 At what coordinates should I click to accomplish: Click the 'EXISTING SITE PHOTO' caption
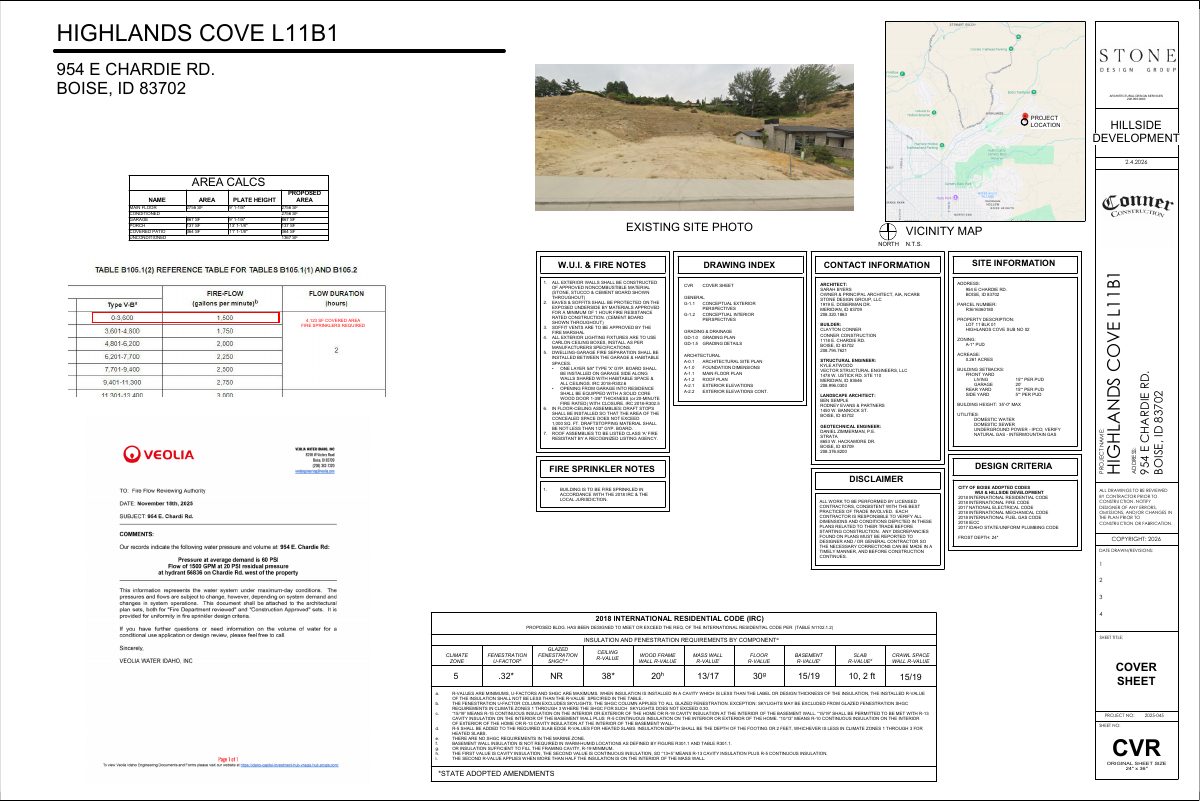689,228
